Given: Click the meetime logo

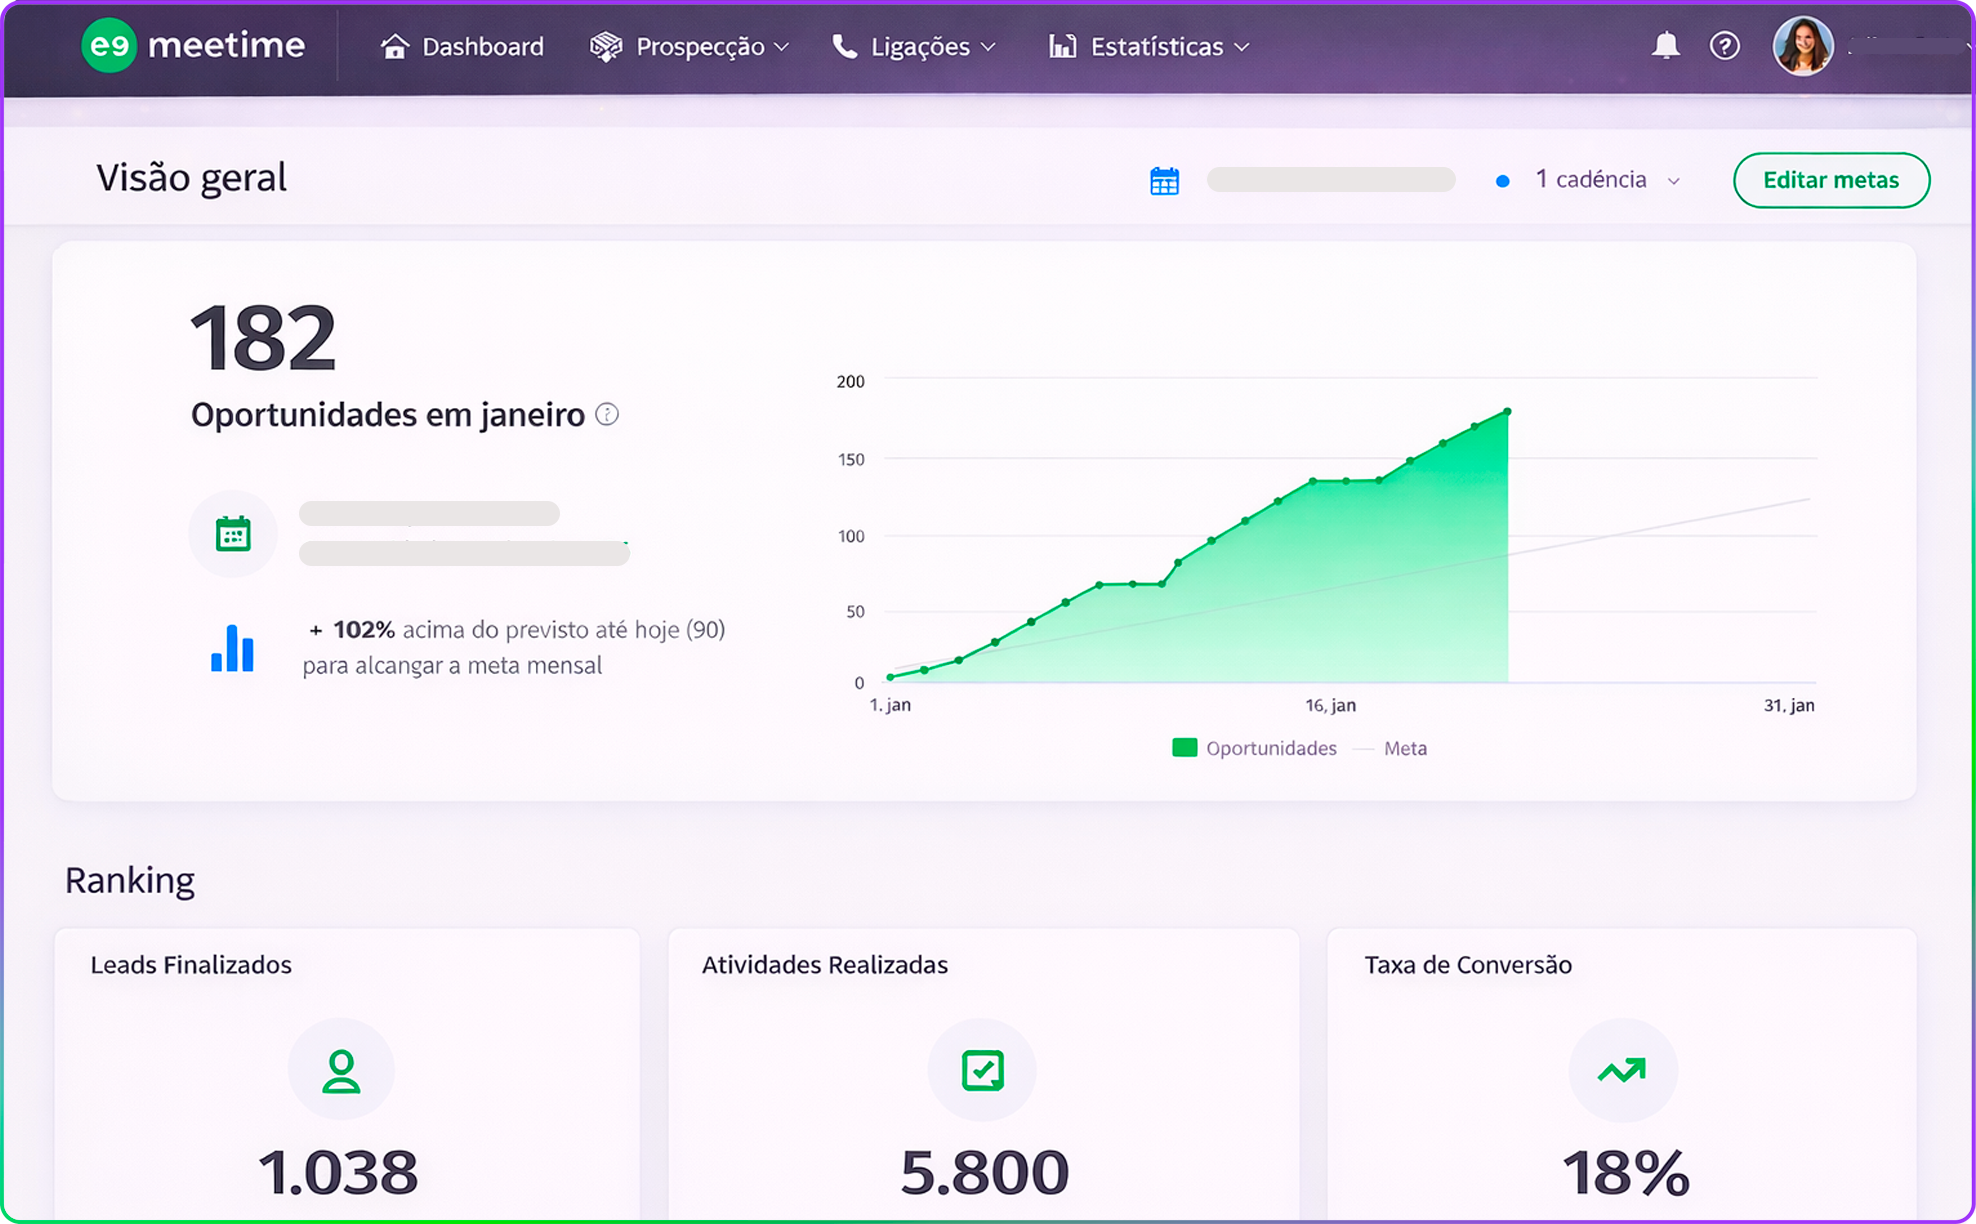Looking at the screenshot, I should pyautogui.click(x=193, y=45).
